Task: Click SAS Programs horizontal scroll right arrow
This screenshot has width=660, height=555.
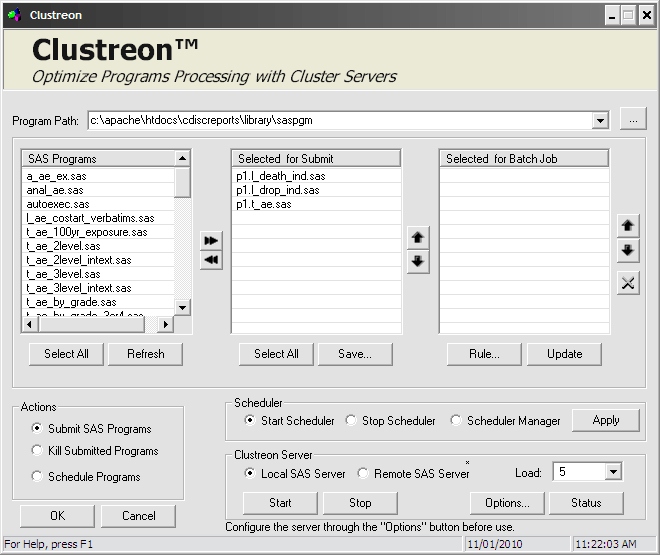Action: [x=165, y=324]
